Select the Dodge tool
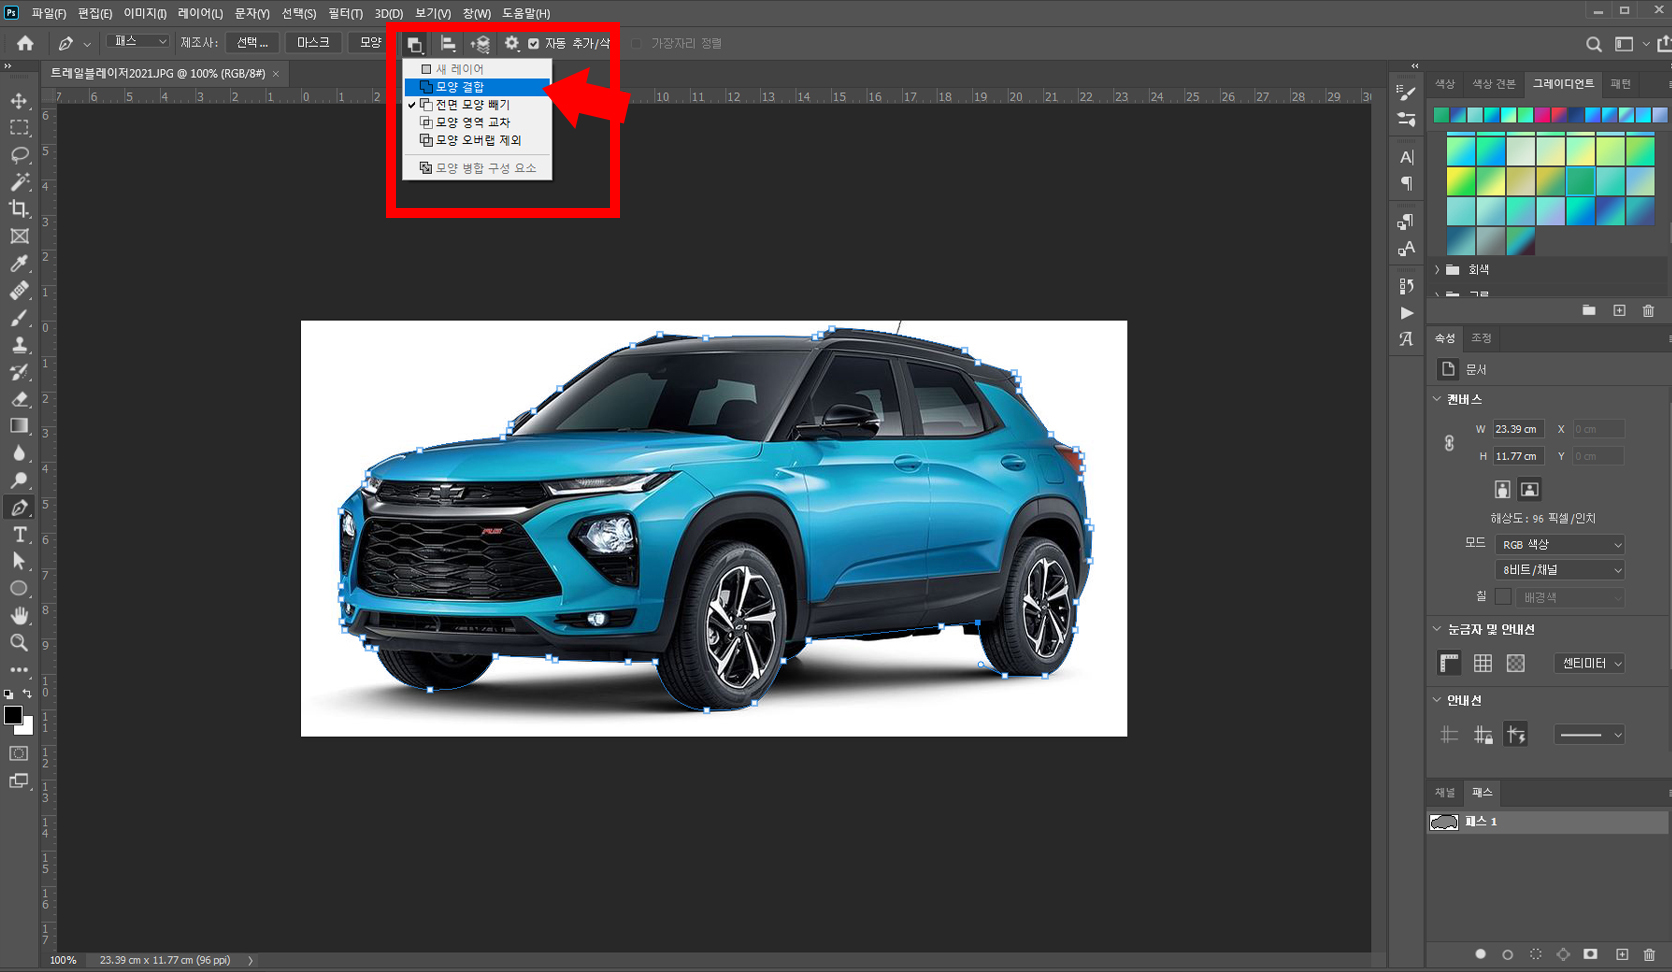The width and height of the screenshot is (1672, 972). point(19,480)
